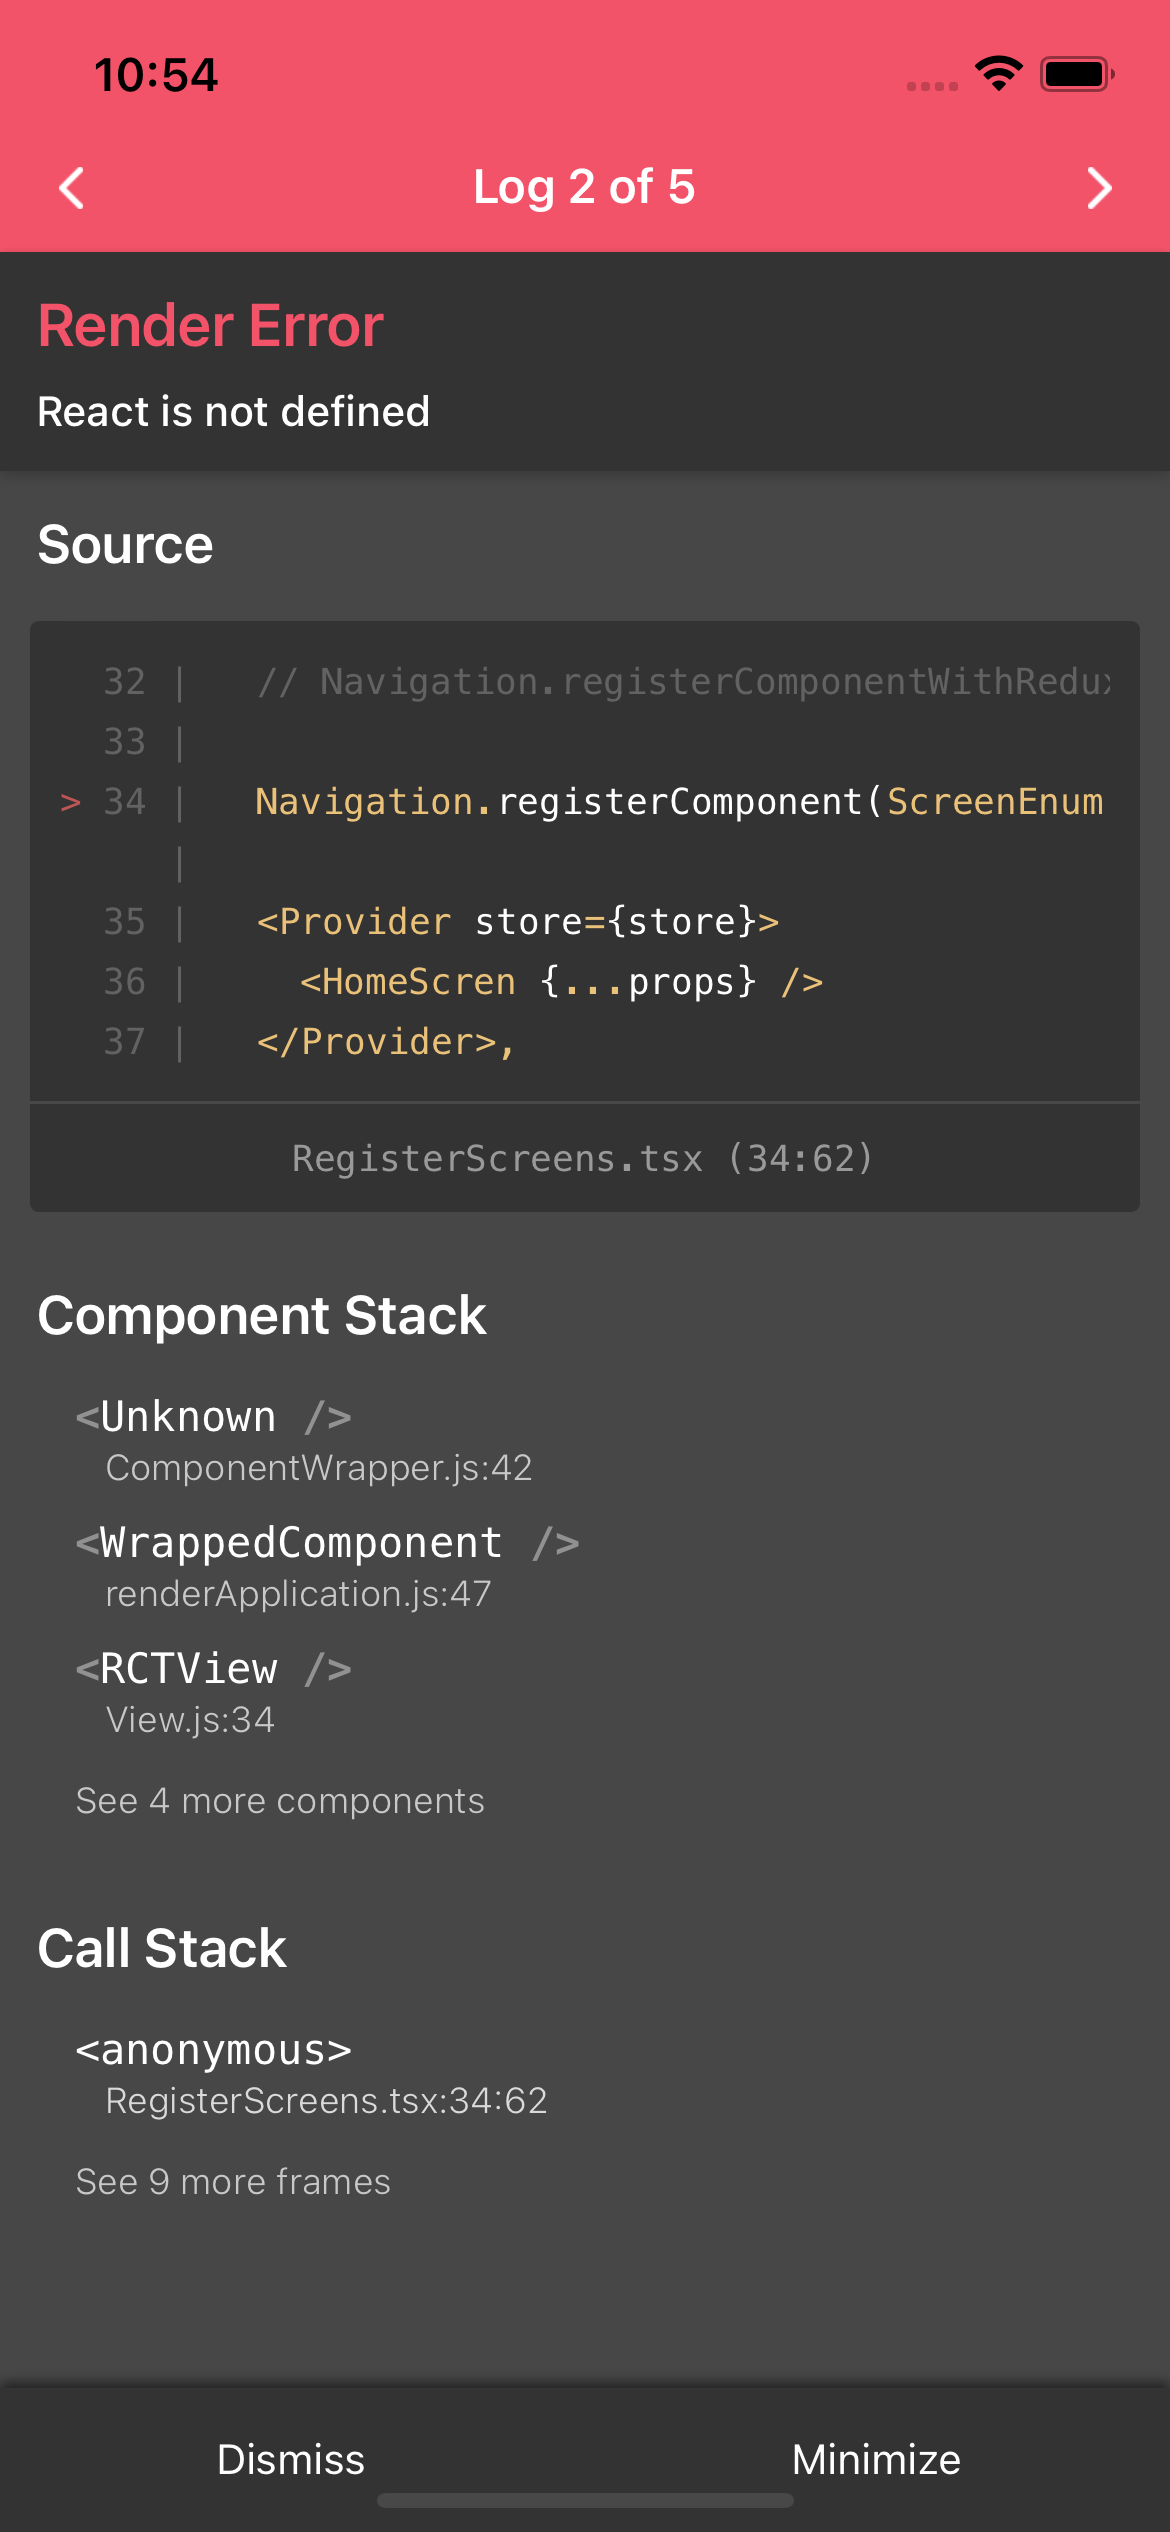Tap the battery status icon
The image size is (1170, 2532).
tap(1076, 74)
